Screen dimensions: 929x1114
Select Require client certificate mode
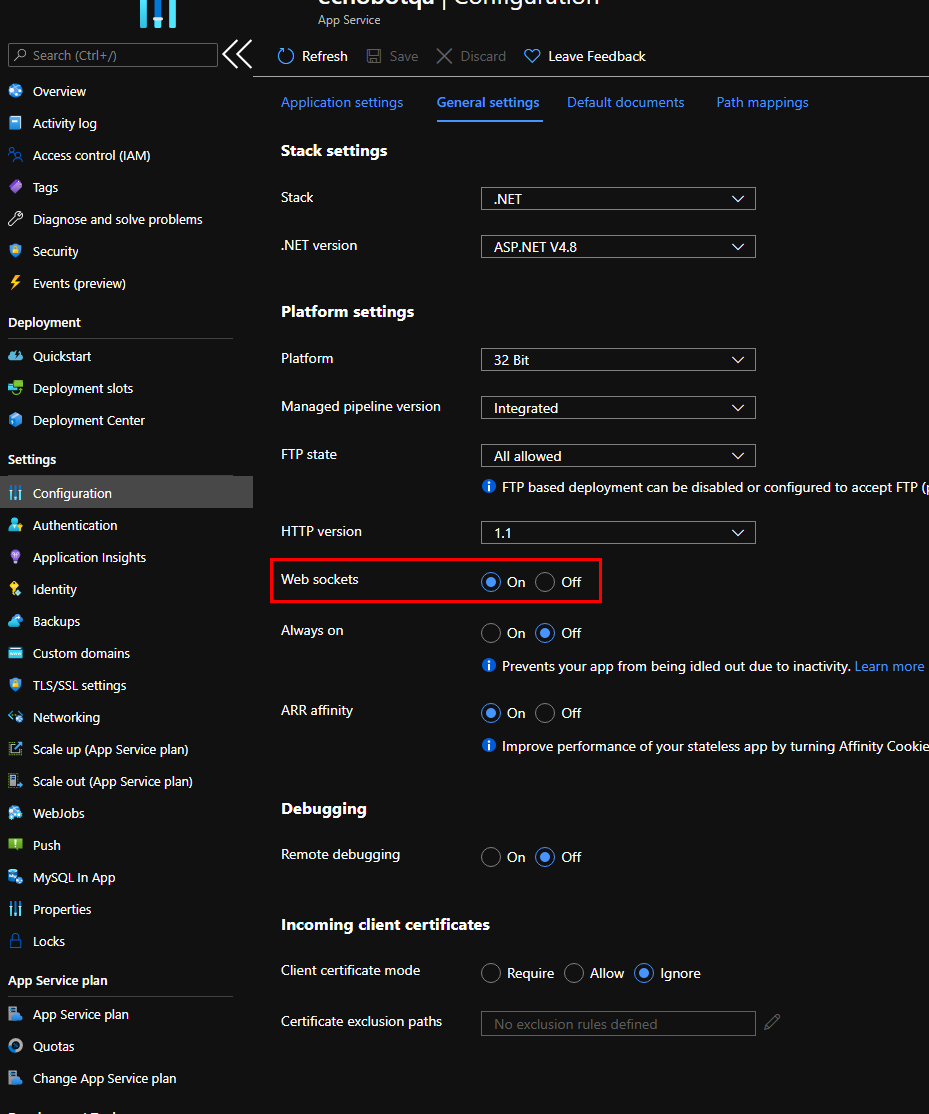pos(491,973)
